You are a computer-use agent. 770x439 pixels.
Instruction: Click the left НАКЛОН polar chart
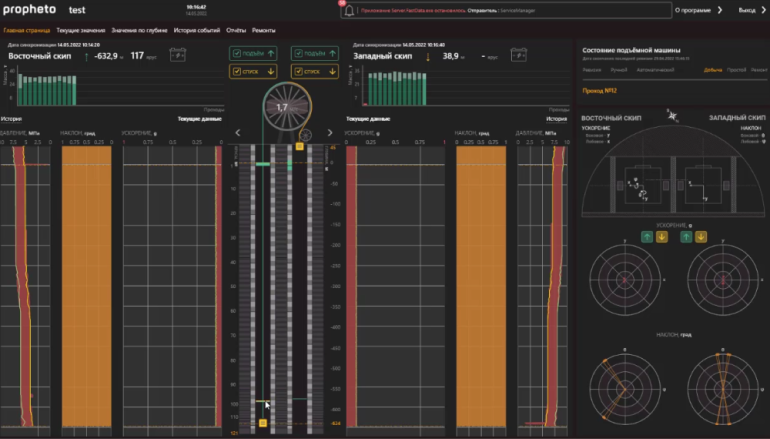(625, 389)
